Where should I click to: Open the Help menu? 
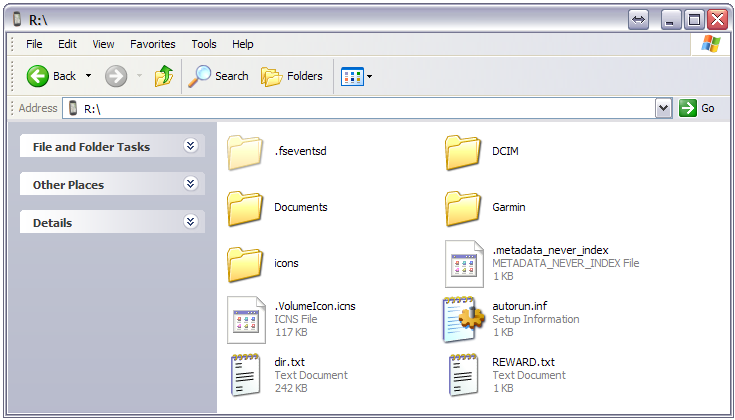pos(243,44)
